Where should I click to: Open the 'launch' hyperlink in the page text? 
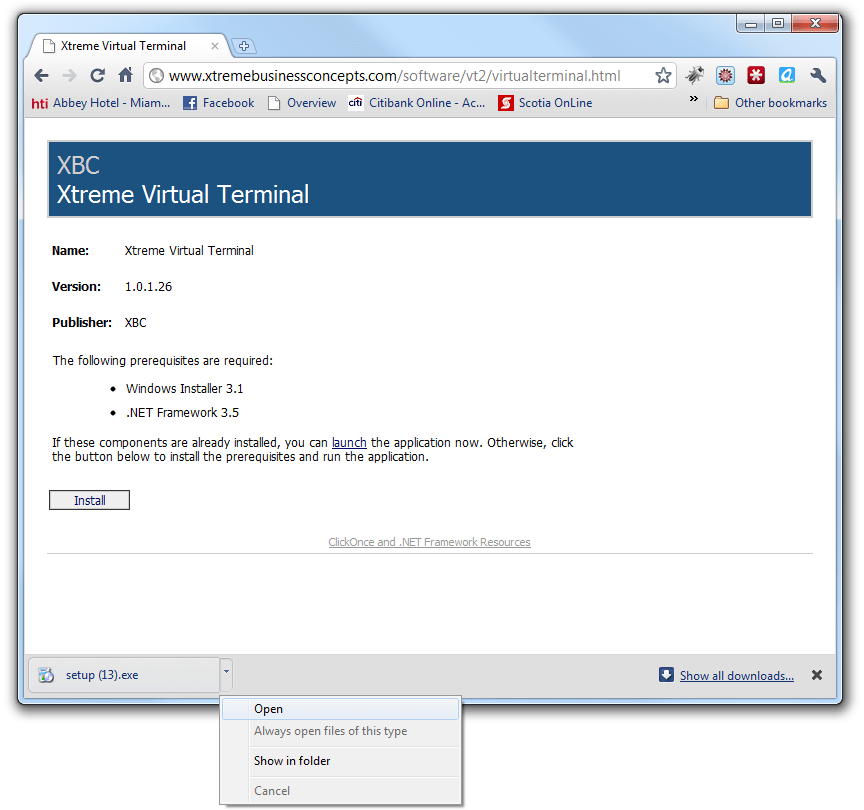point(348,442)
